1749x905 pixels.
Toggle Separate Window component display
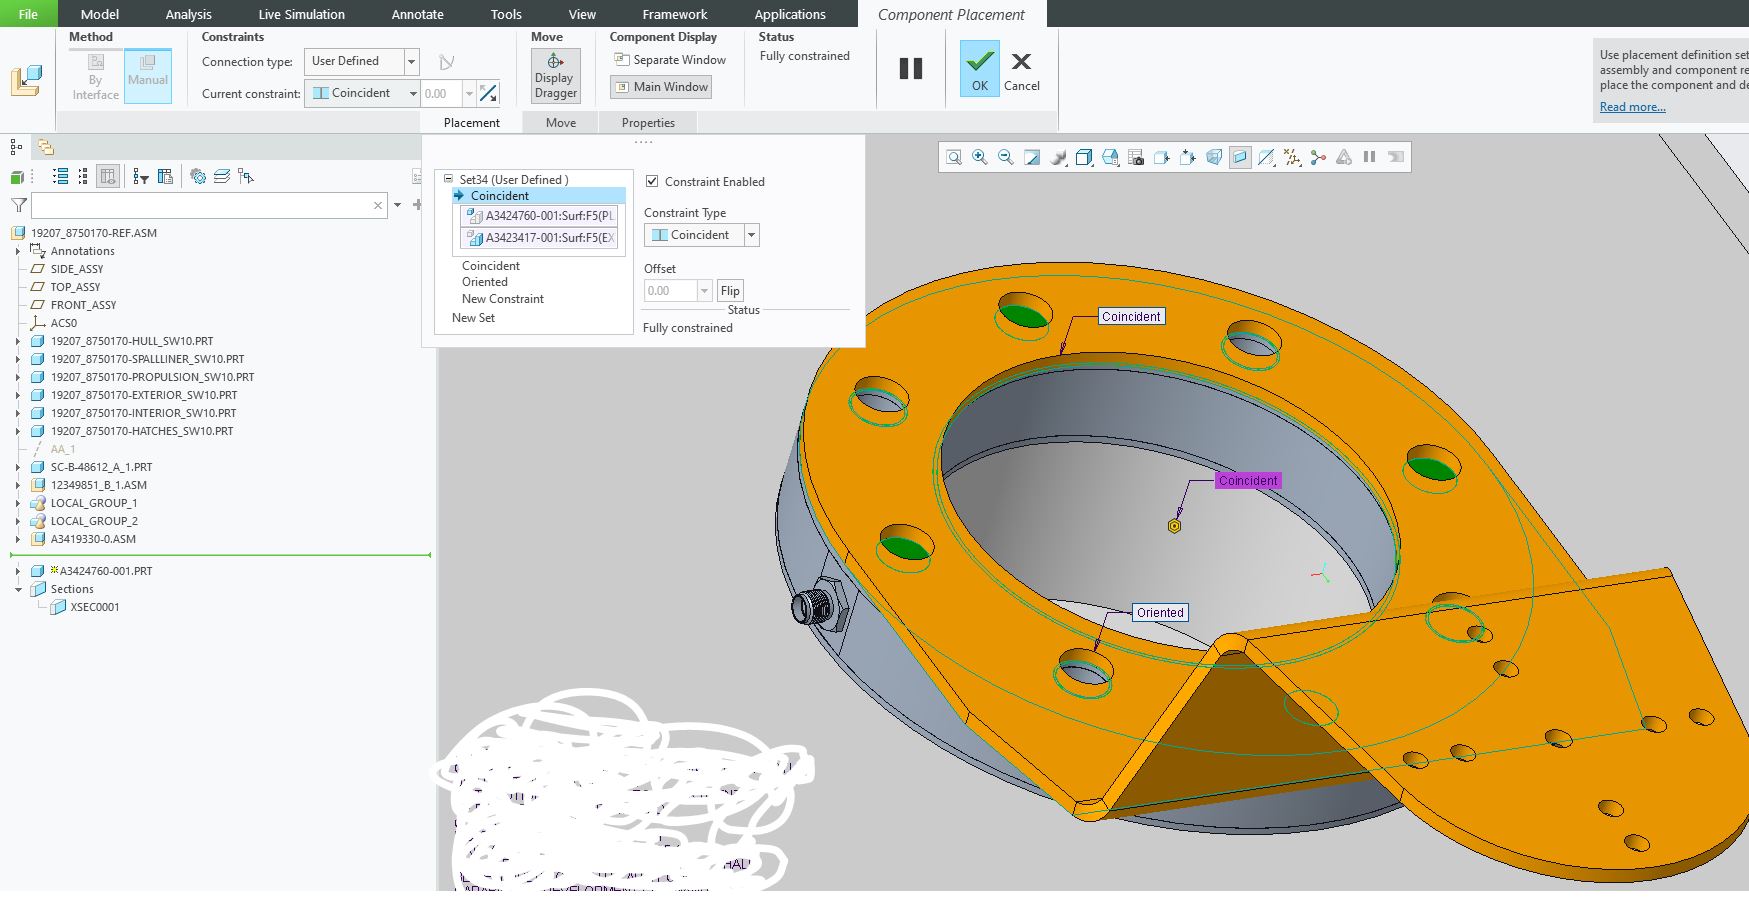coord(669,60)
